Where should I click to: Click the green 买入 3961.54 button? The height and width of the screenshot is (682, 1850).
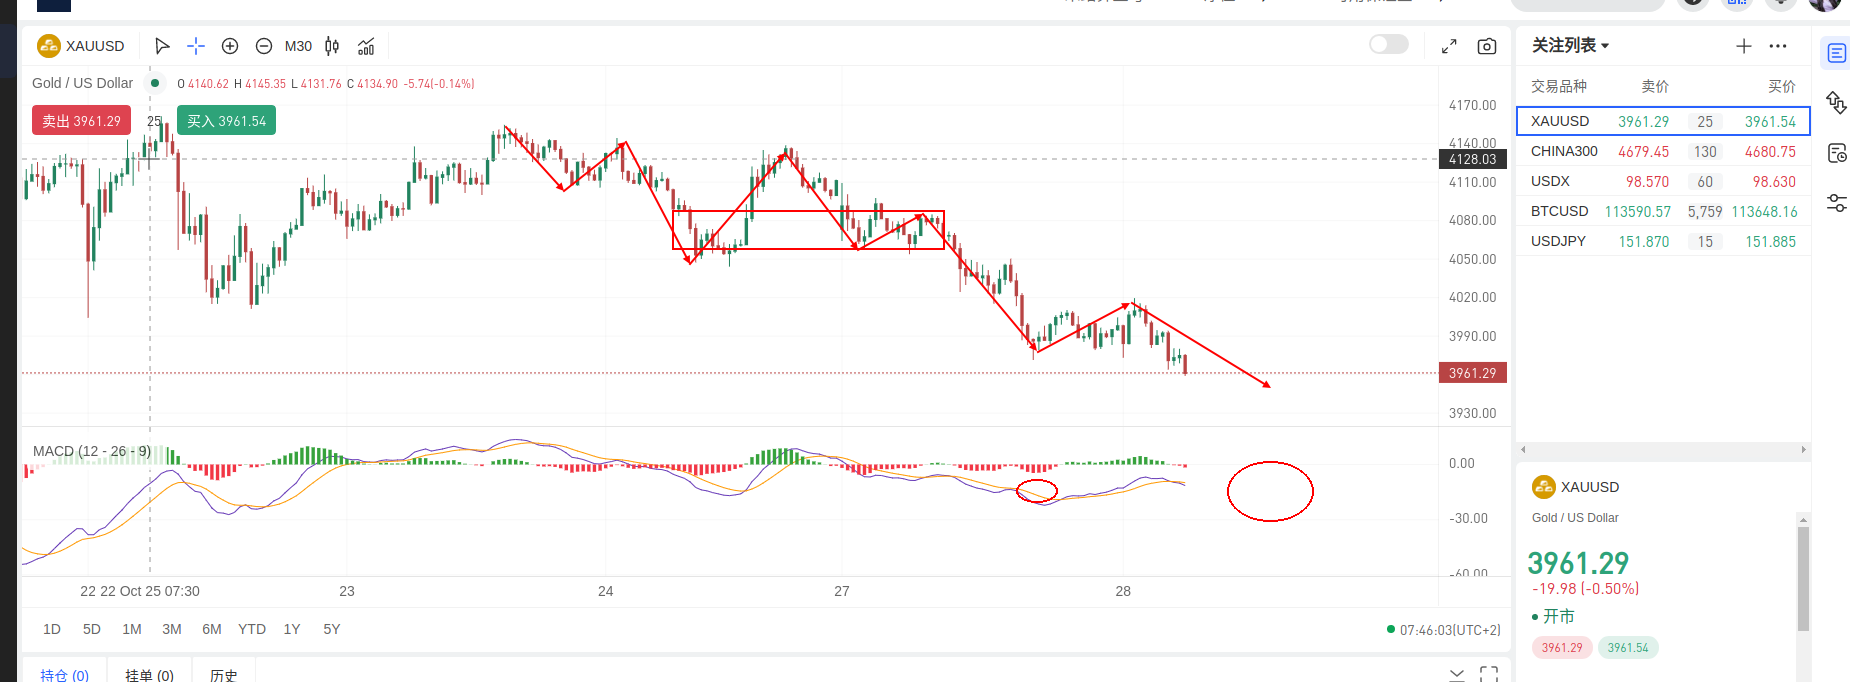click(x=227, y=121)
